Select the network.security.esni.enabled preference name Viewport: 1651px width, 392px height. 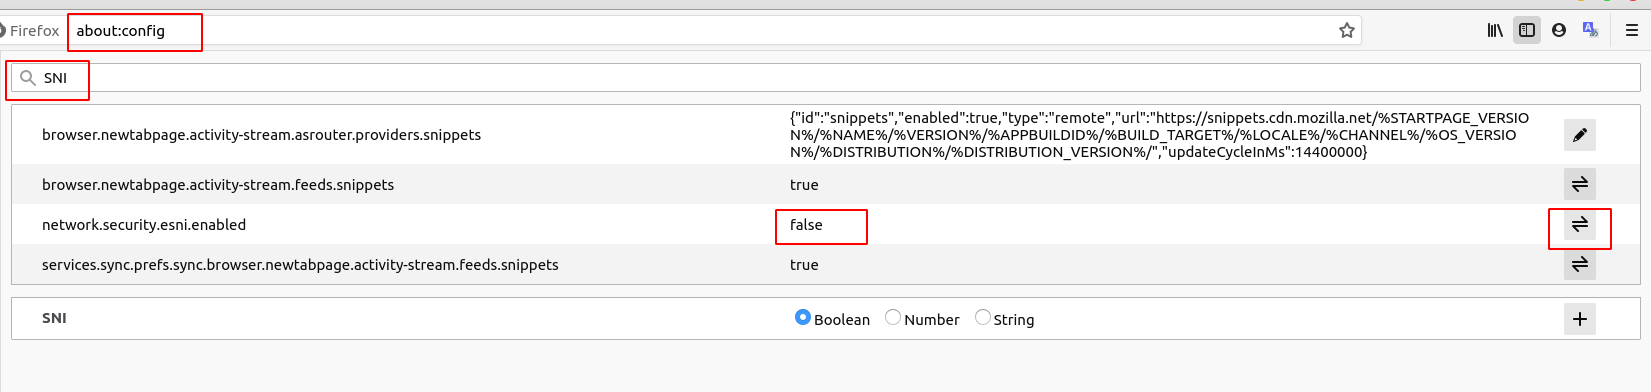pyautogui.click(x=144, y=225)
